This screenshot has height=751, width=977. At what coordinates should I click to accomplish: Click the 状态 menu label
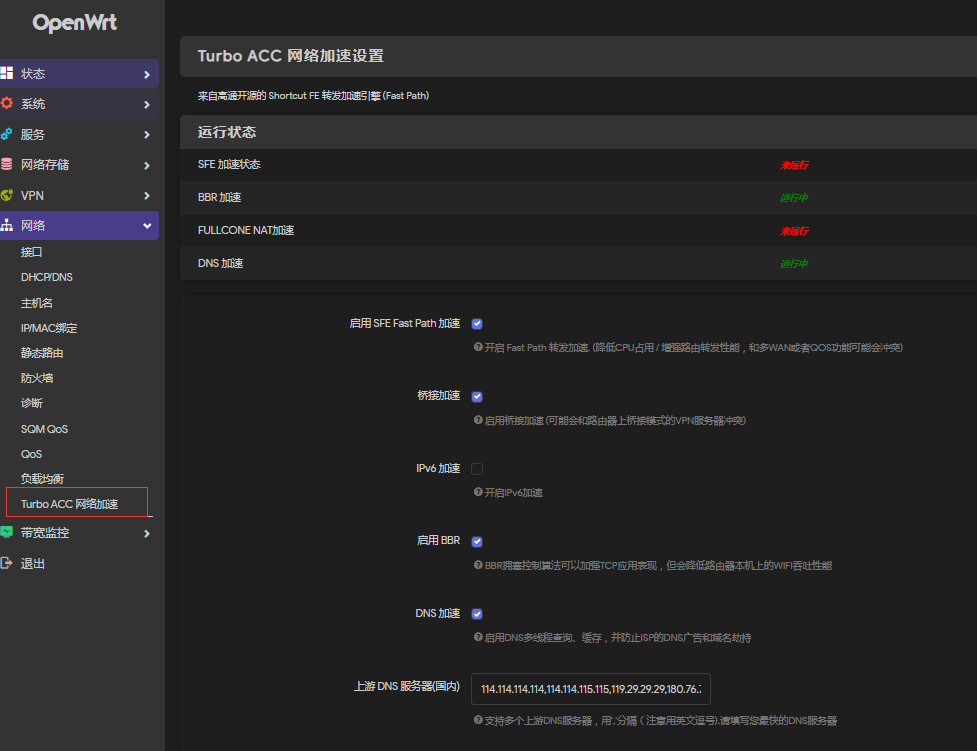(33, 74)
